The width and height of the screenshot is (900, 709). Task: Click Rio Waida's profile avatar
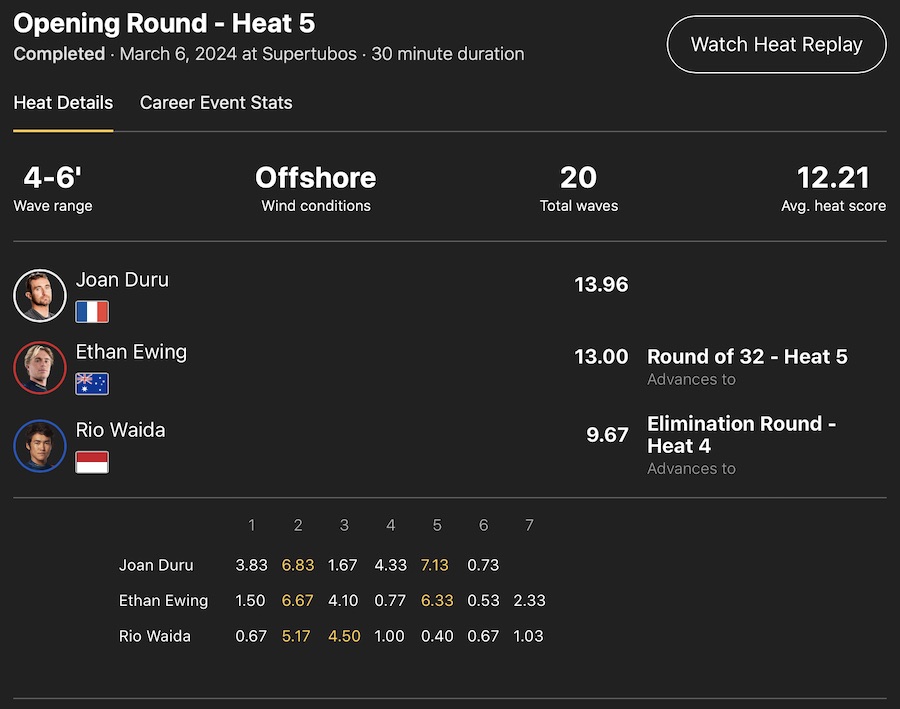click(40, 446)
